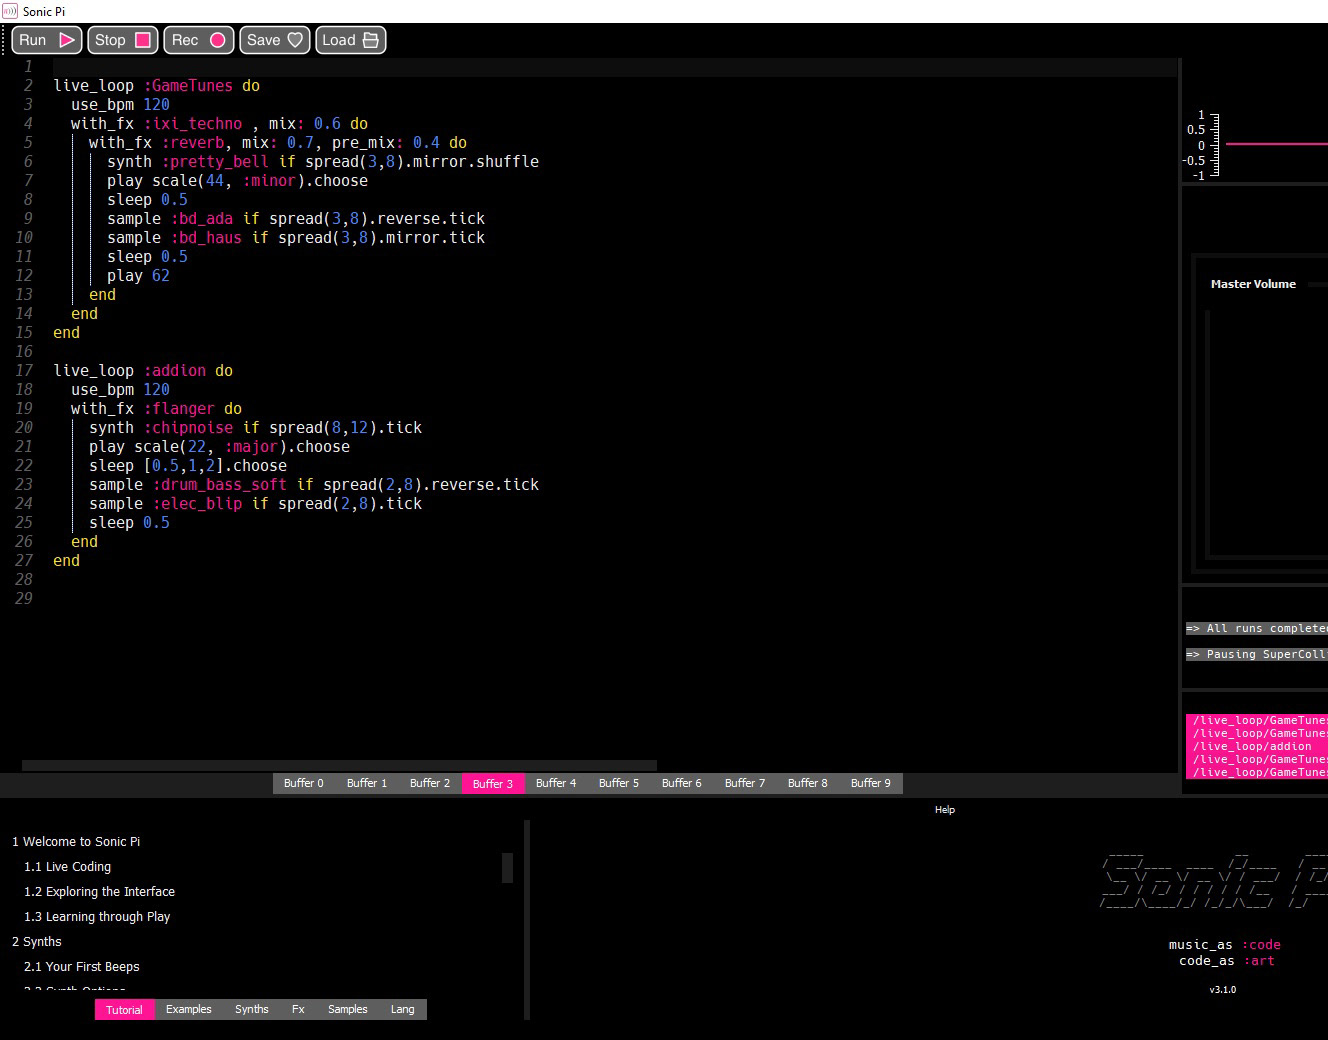Switch to Buffer 6 tab

coord(682,783)
